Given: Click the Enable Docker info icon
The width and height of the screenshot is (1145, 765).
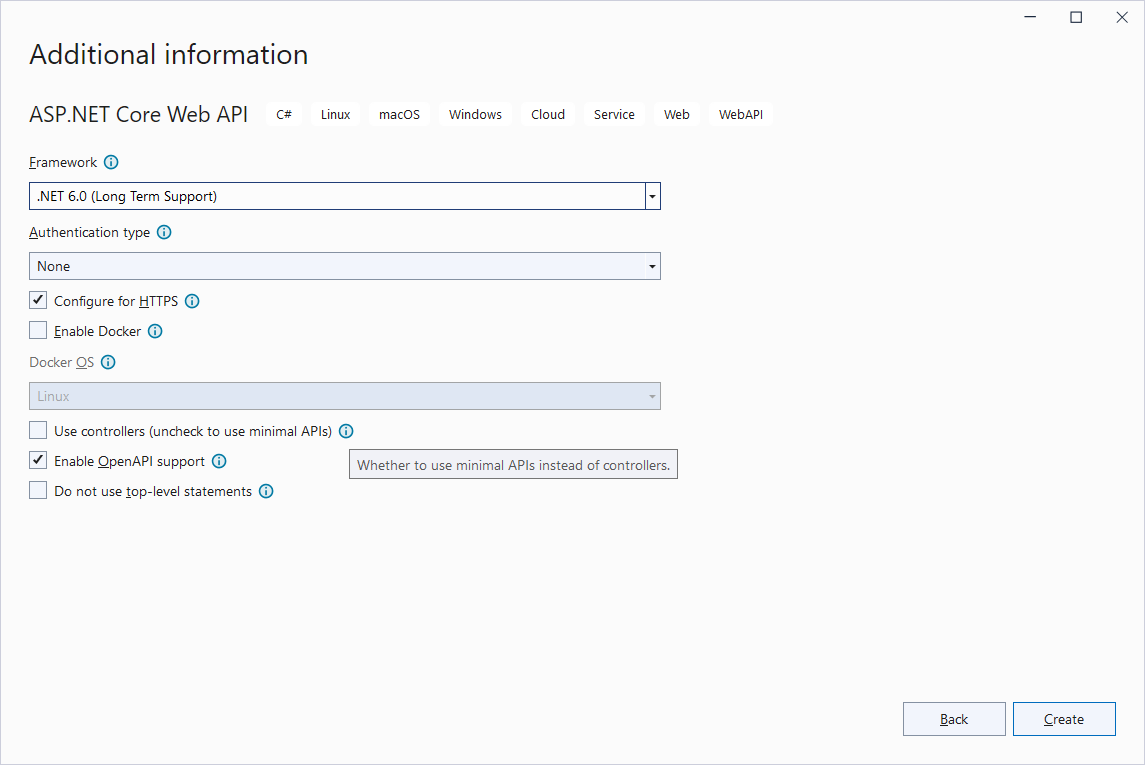Looking at the screenshot, I should point(155,331).
